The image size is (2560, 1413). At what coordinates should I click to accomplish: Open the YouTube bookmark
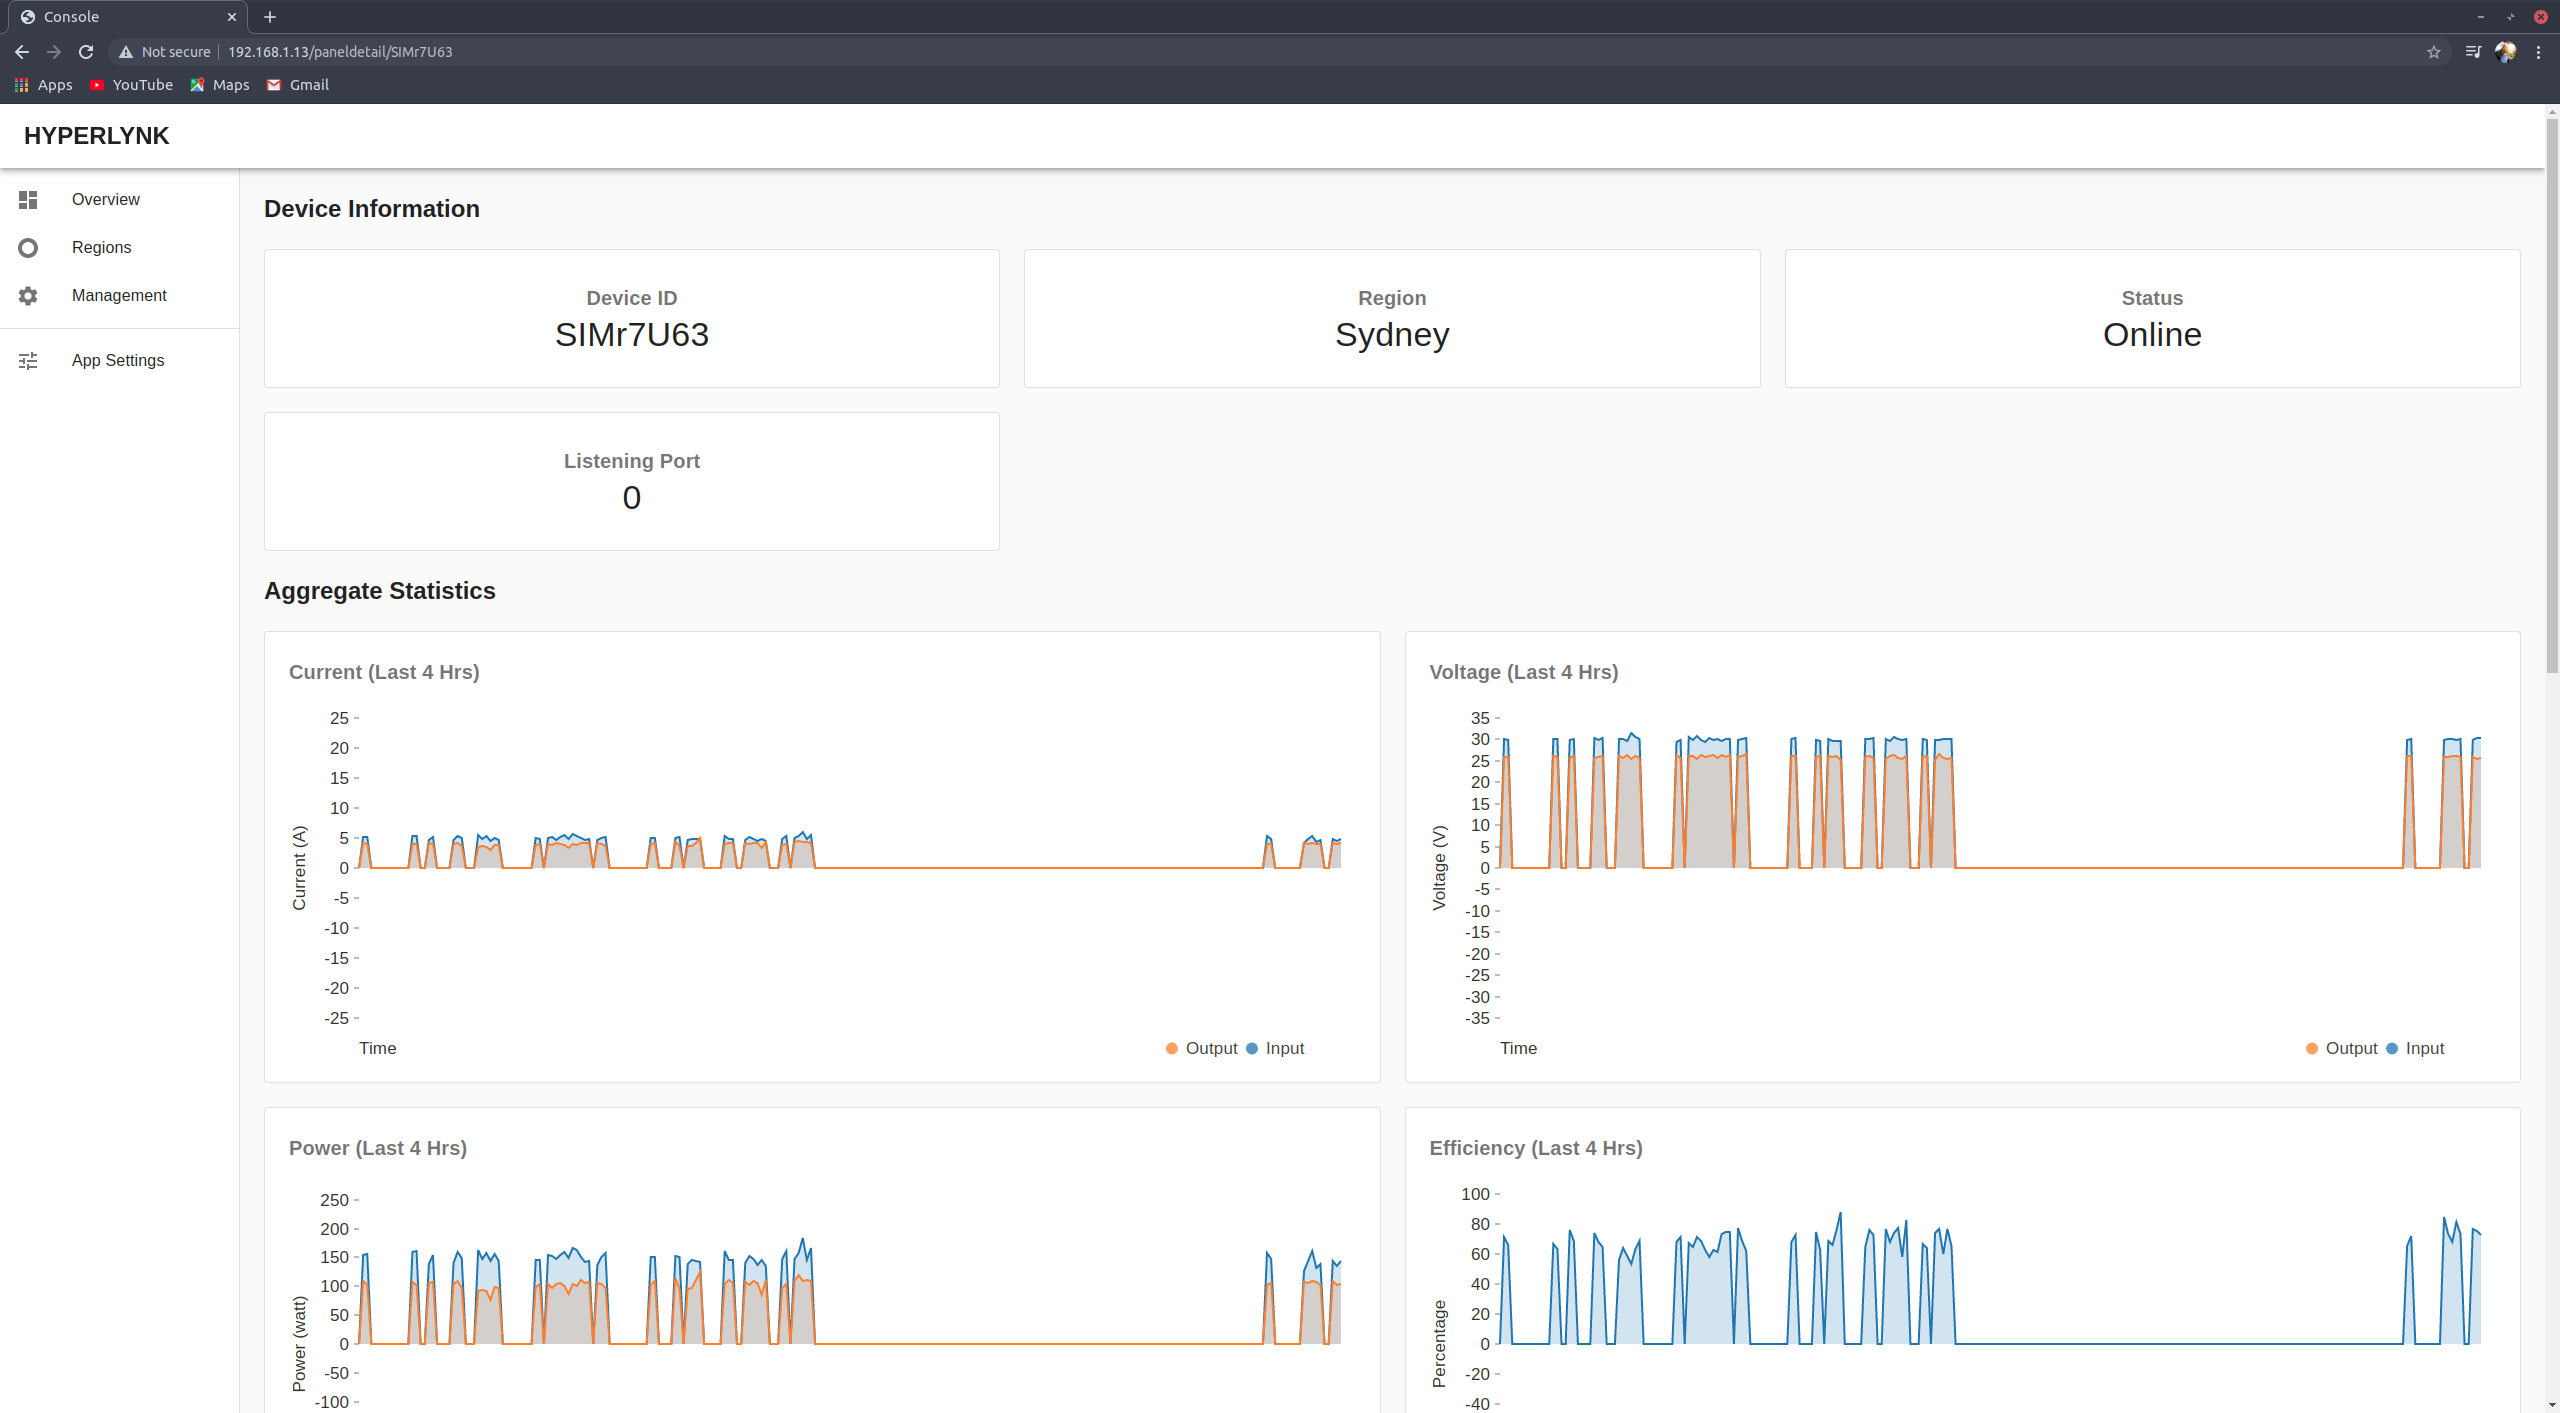tap(131, 85)
